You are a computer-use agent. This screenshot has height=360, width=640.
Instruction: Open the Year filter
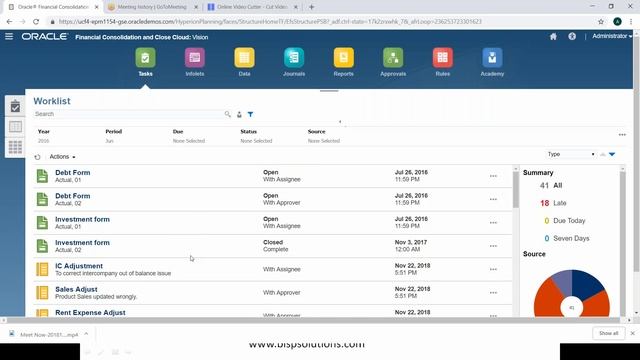click(44, 136)
